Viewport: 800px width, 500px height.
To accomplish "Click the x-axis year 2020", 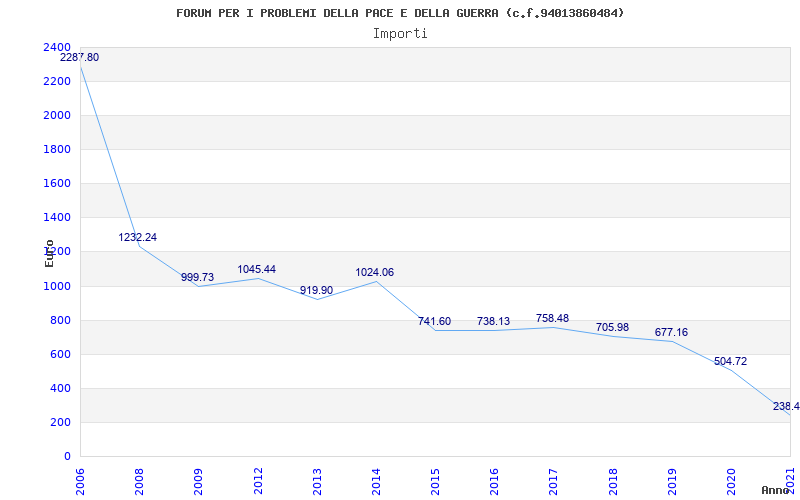I will pos(732,482).
